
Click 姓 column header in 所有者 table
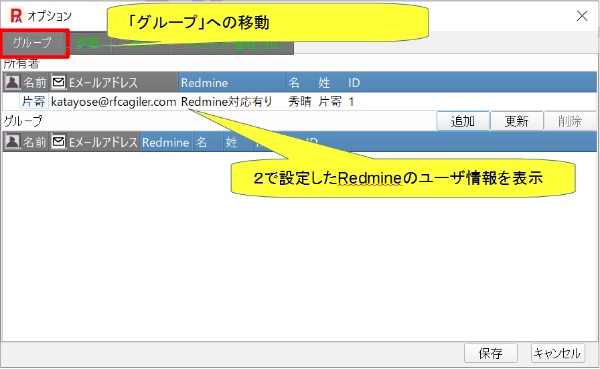(x=330, y=82)
